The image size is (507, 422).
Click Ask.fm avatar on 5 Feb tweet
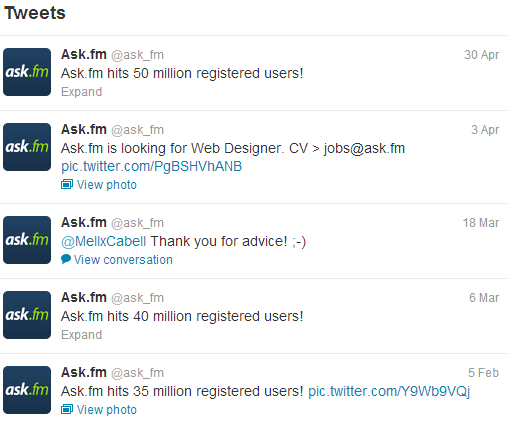[x=27, y=390]
